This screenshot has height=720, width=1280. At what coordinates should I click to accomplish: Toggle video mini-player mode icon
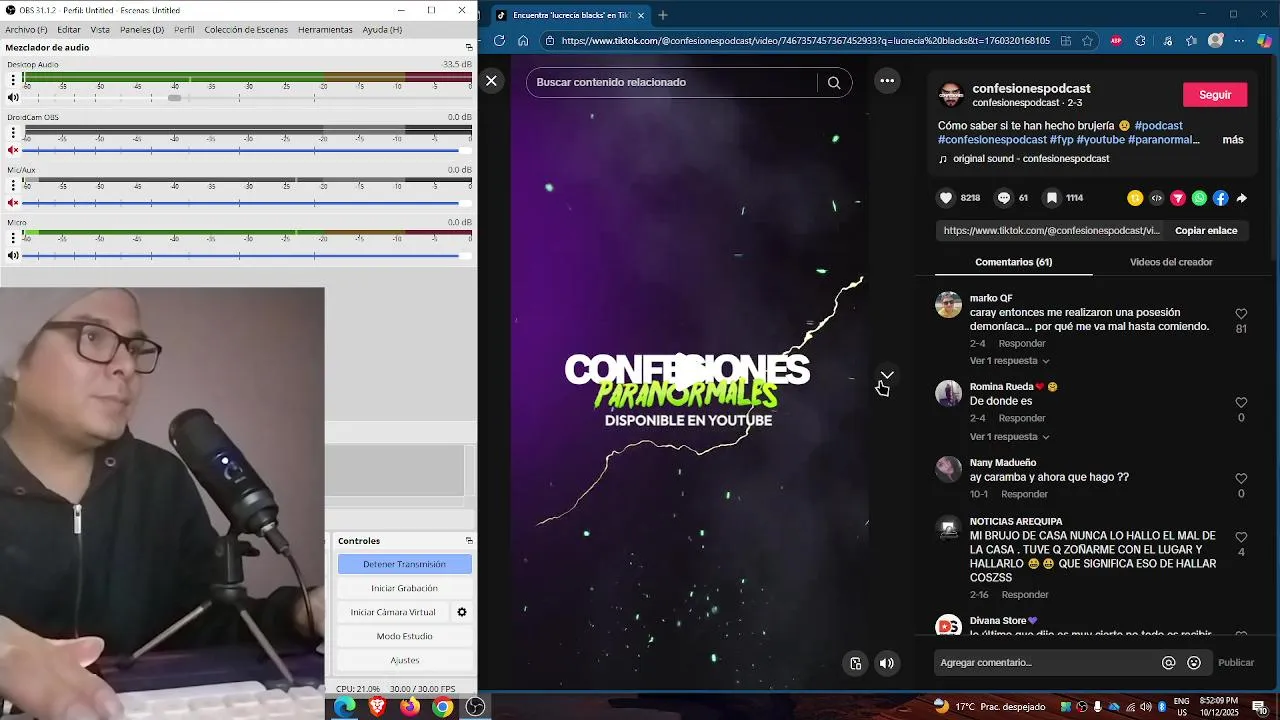point(856,663)
